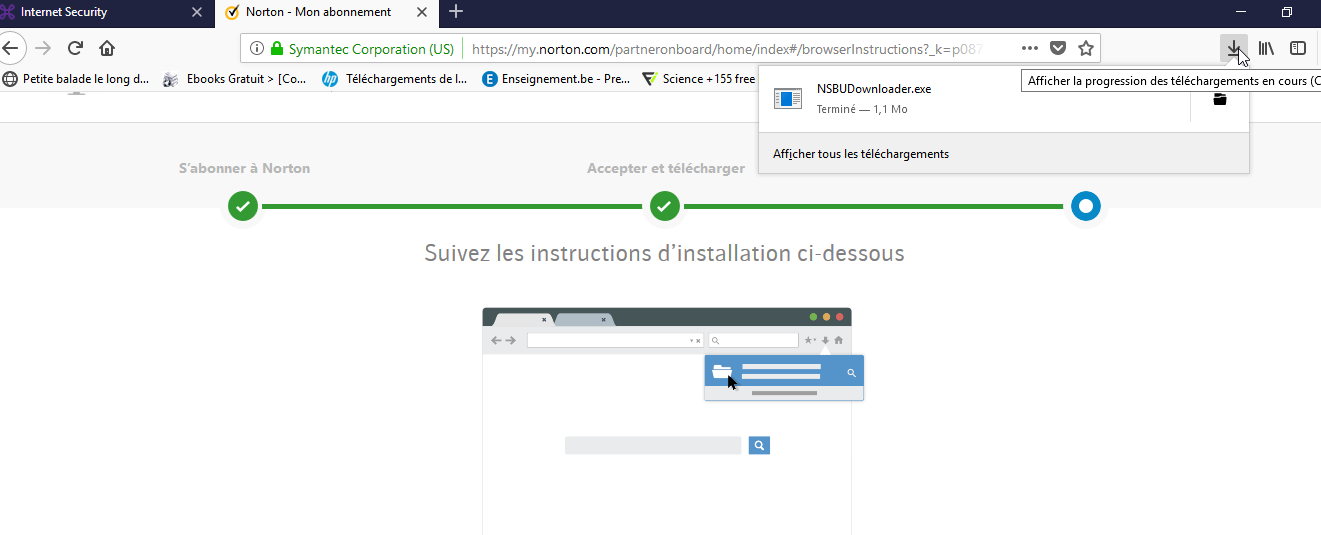Click the Forward navigation arrow

[42, 48]
